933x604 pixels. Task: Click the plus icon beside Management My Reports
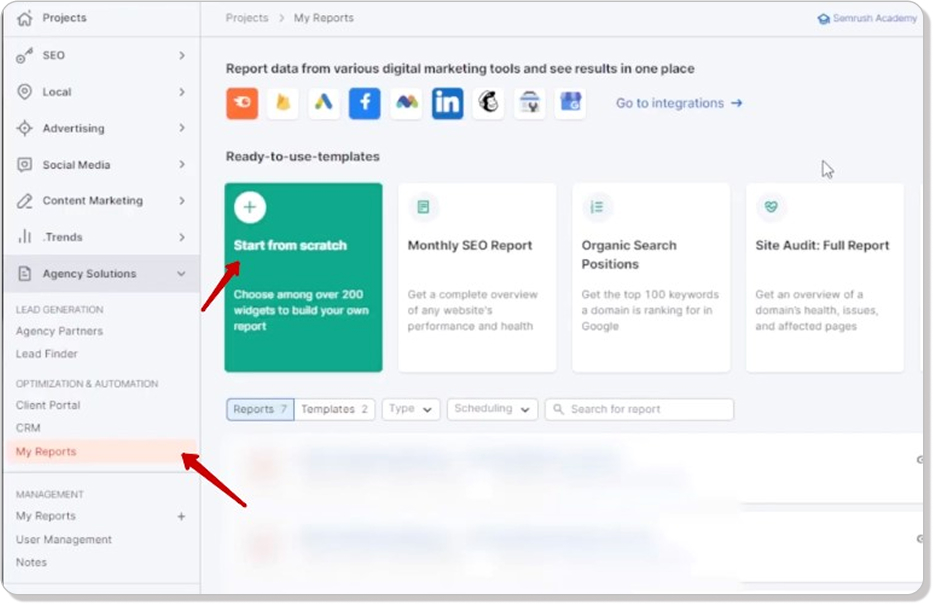click(x=181, y=517)
